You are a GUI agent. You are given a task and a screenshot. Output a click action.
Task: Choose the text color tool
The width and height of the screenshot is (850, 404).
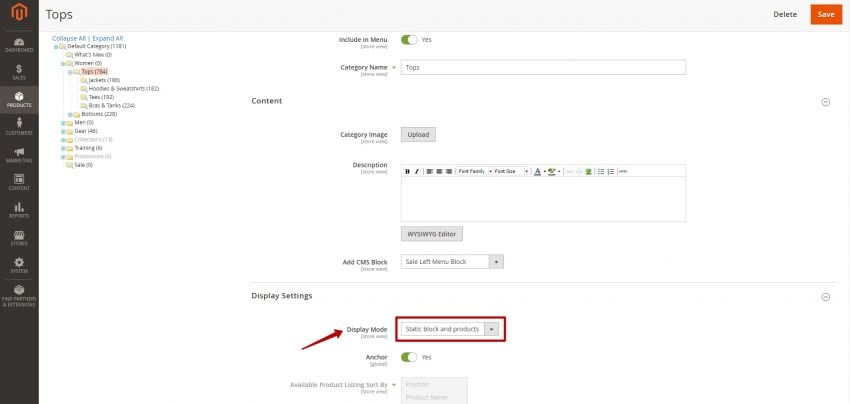pyautogui.click(x=537, y=171)
